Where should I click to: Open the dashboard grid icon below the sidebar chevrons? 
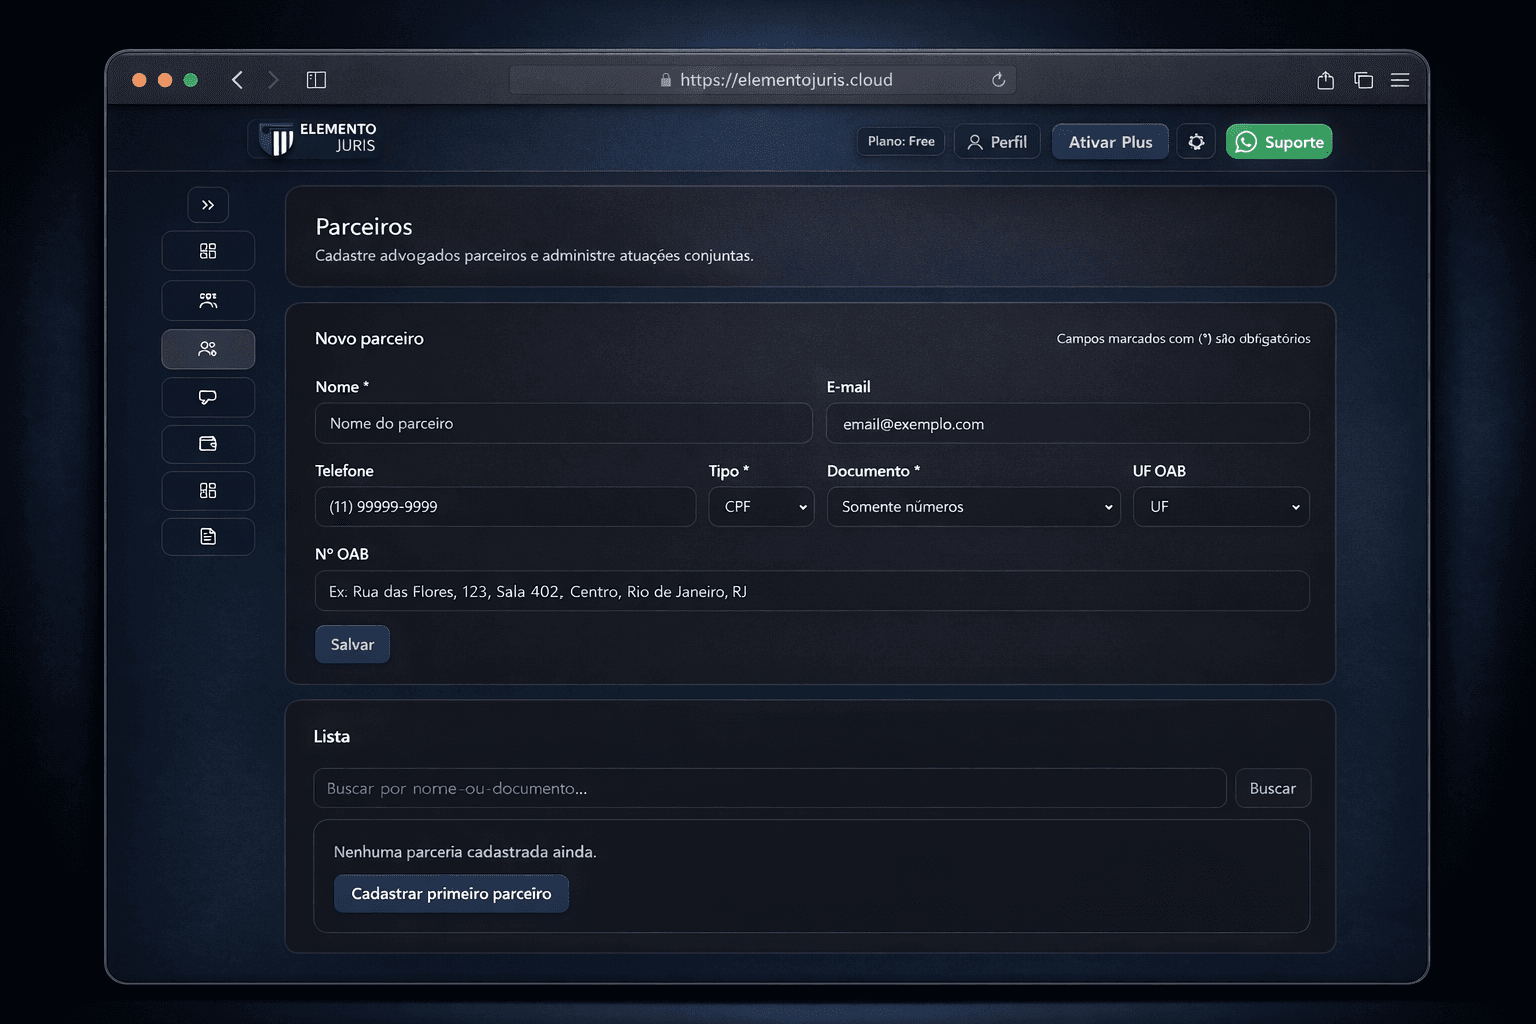point(208,251)
